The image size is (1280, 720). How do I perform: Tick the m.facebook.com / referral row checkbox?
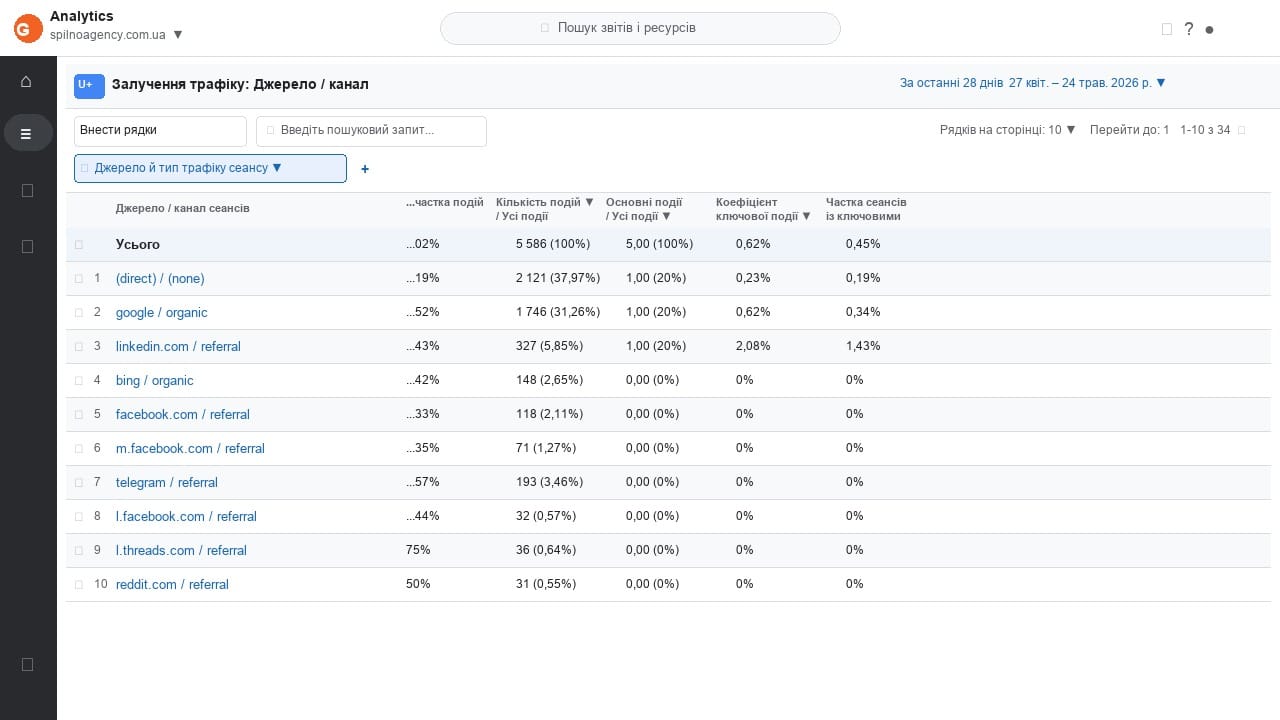click(x=79, y=448)
